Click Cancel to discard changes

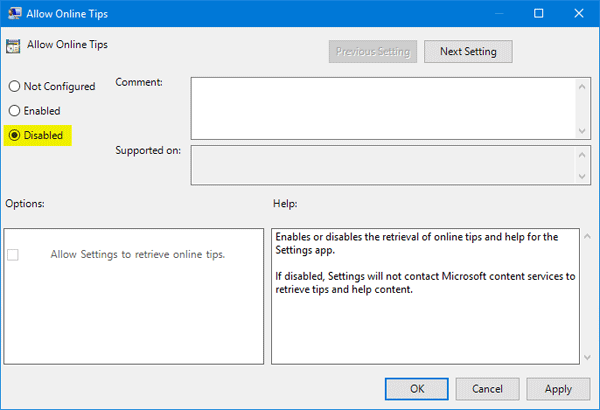tap(487, 388)
